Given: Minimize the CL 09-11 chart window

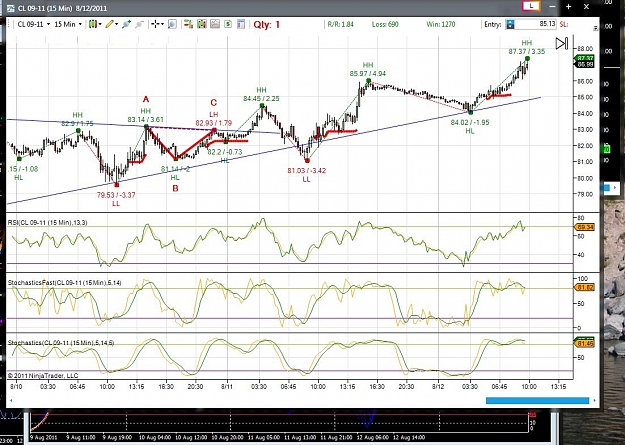Looking at the screenshot, I should point(552,6).
